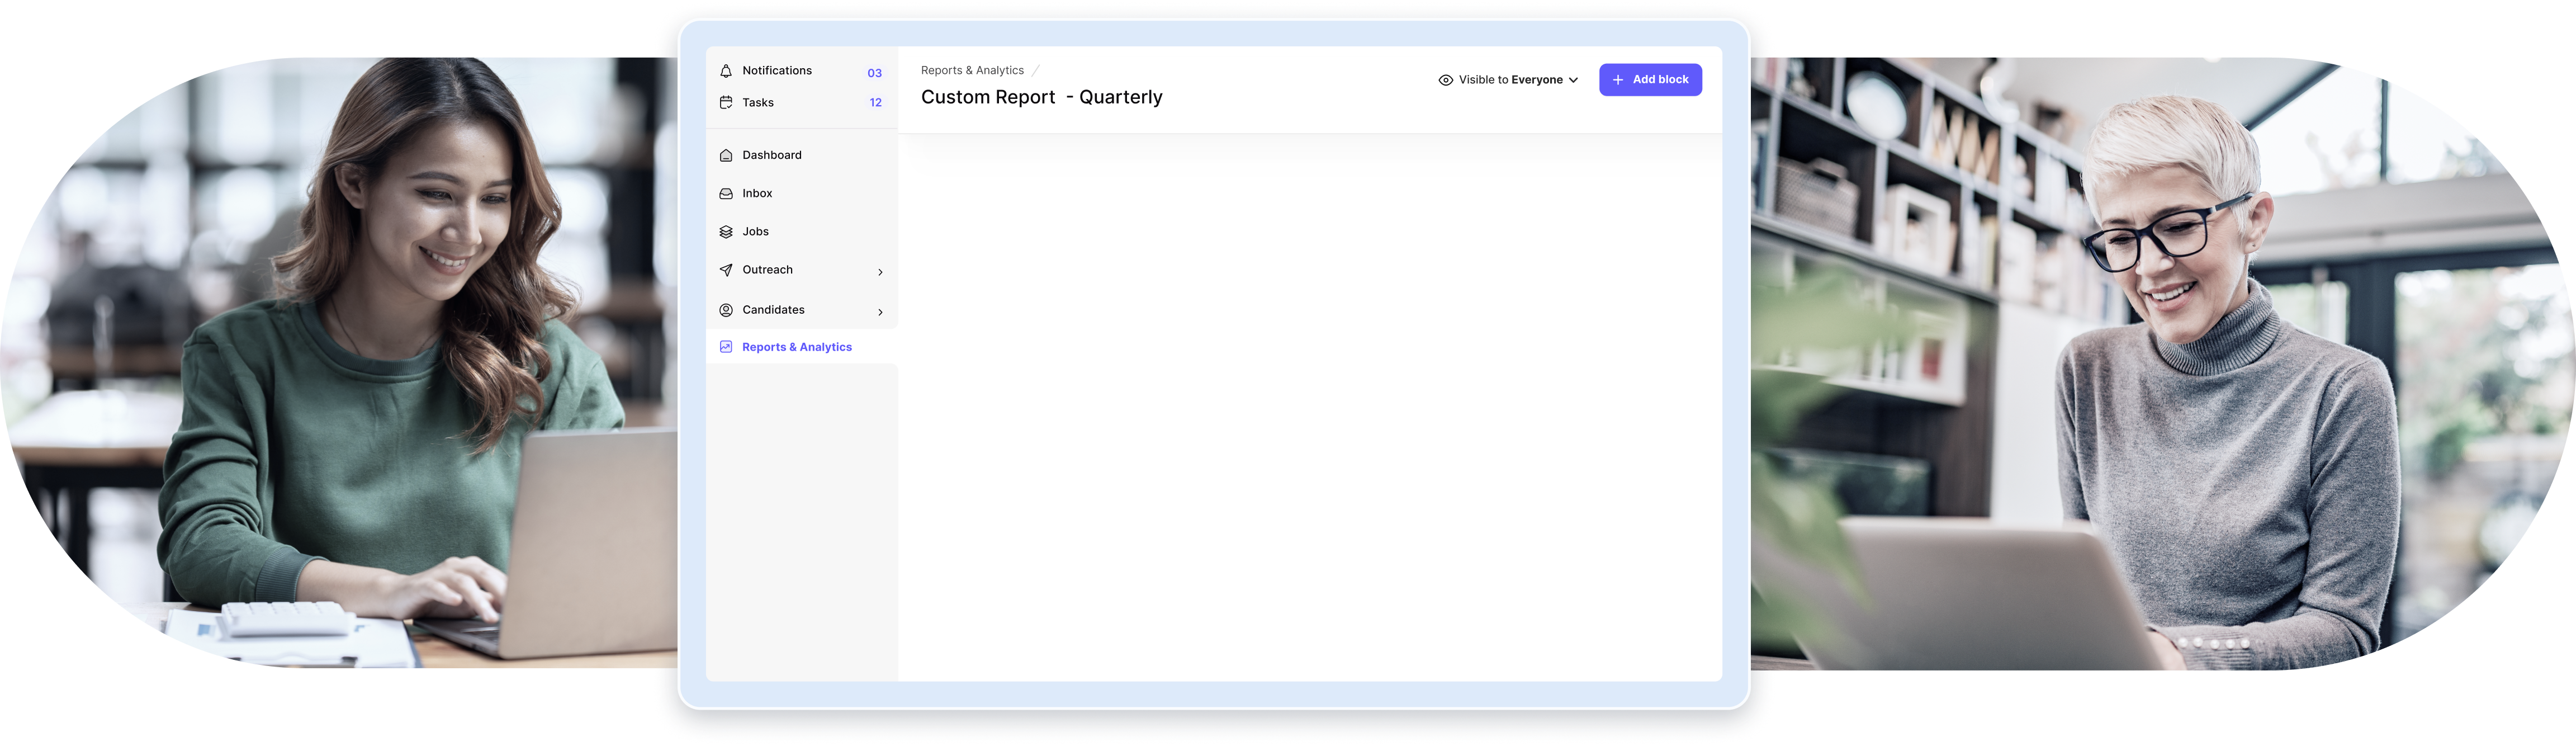The width and height of the screenshot is (2576, 746).
Task: Click the Tasks count 12 badge
Action: [875, 102]
